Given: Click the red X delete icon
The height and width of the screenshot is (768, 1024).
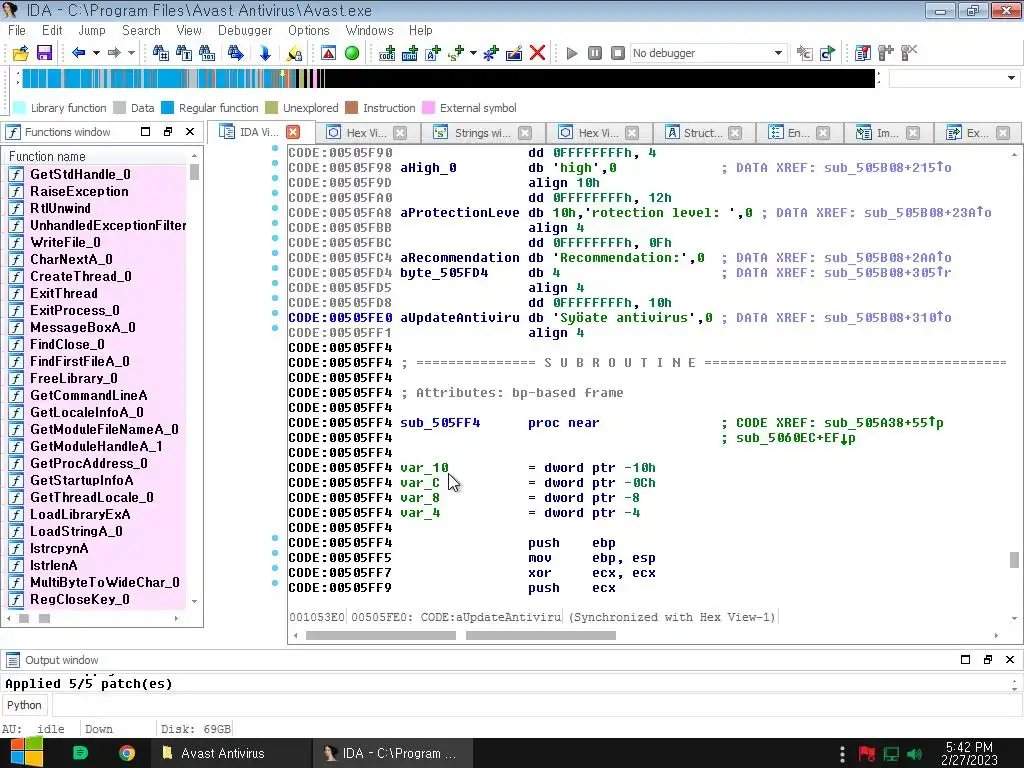Looking at the screenshot, I should 537,53.
